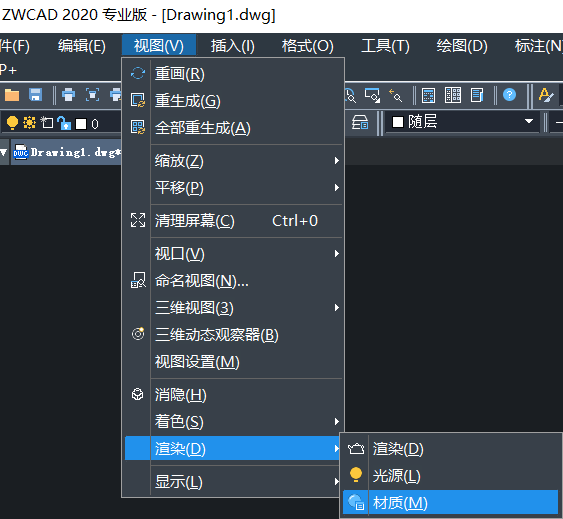Viewport: 563px width, 519px height.
Task: Click the Zoom previous toolbar icon
Action: (395, 96)
